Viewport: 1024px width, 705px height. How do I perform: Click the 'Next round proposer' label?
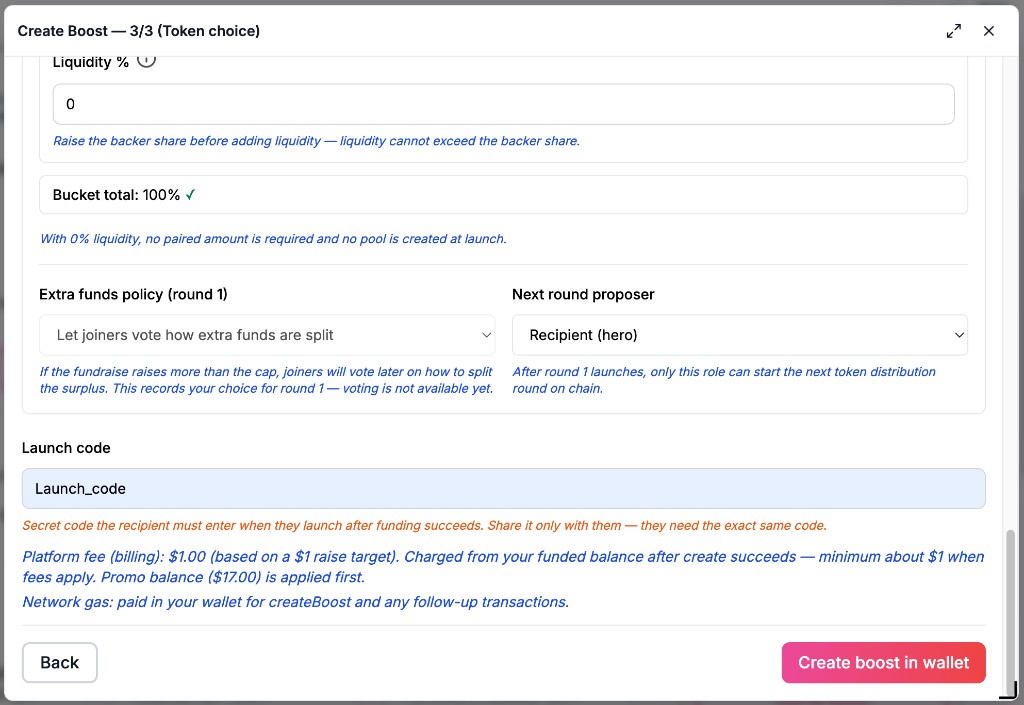[583, 294]
